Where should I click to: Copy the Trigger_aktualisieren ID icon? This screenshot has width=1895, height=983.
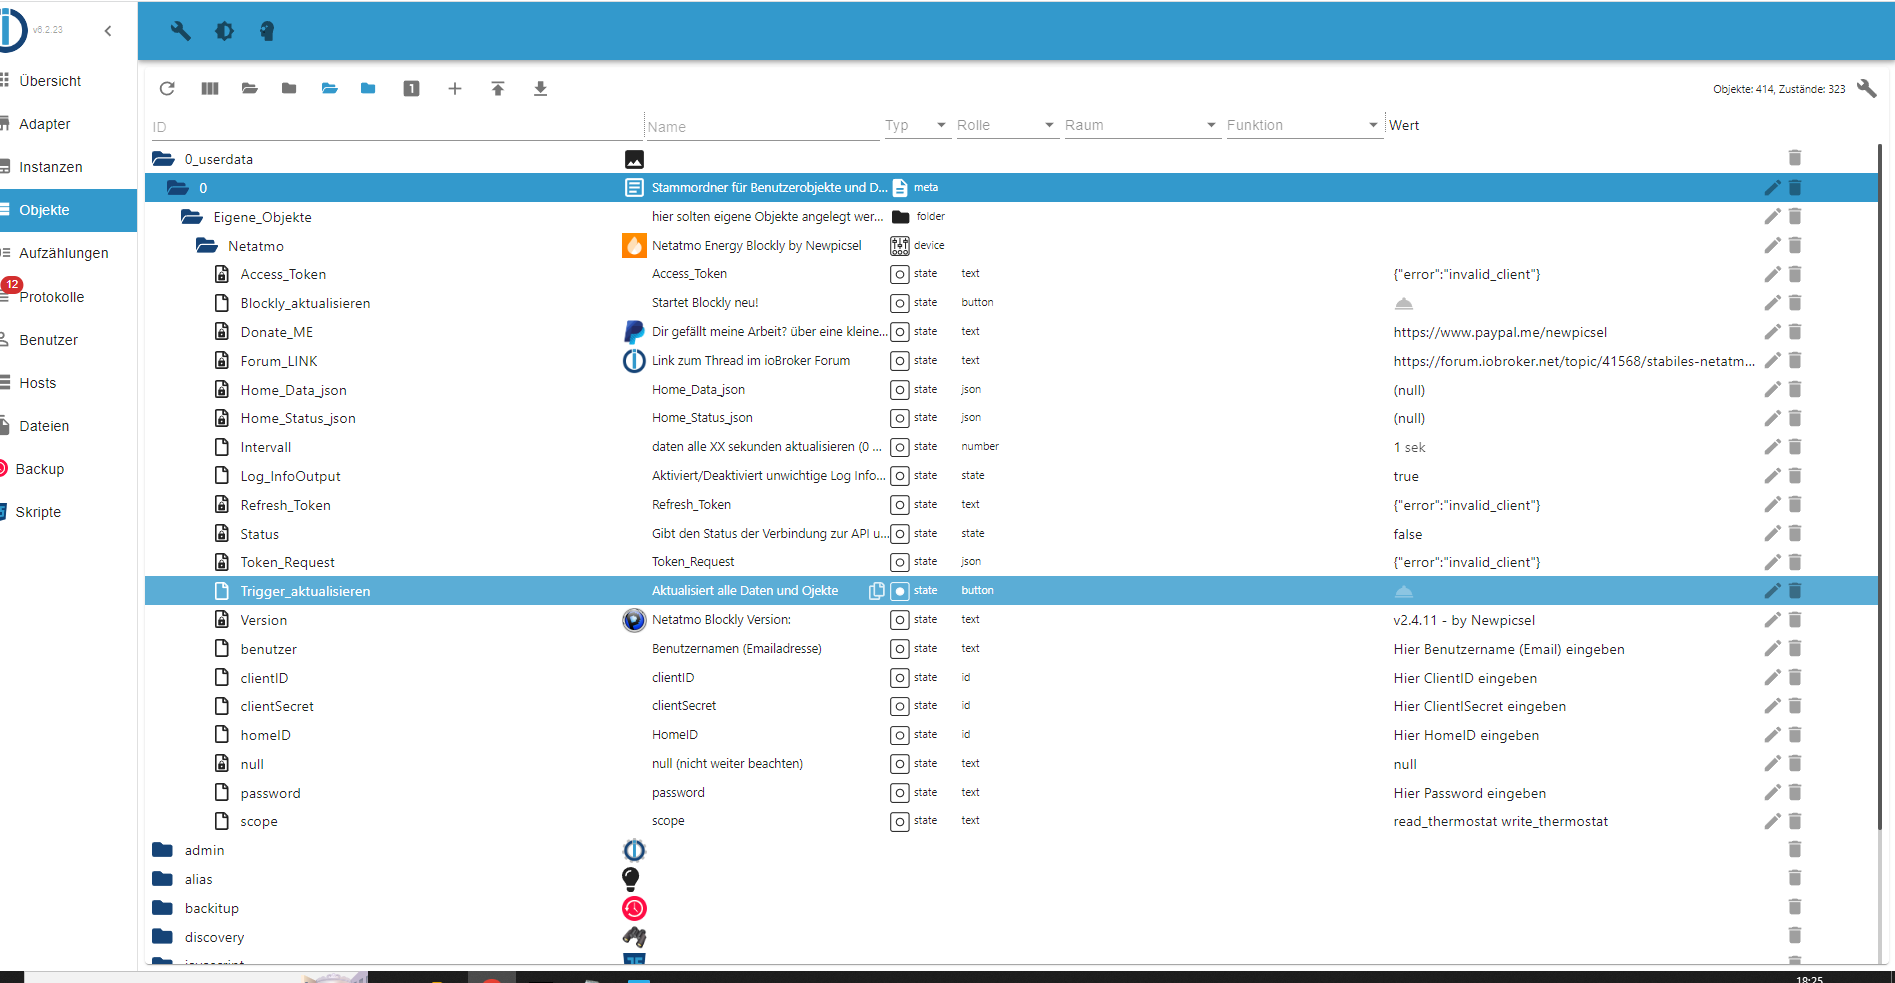877,591
